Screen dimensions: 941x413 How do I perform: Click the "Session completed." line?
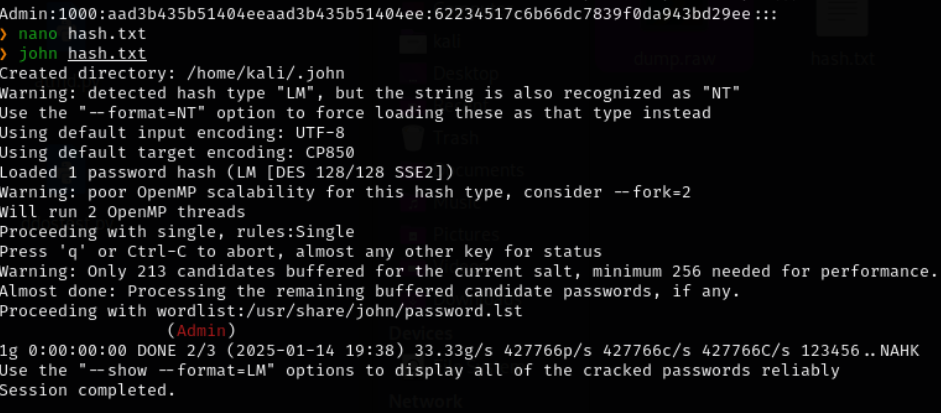(x=88, y=390)
